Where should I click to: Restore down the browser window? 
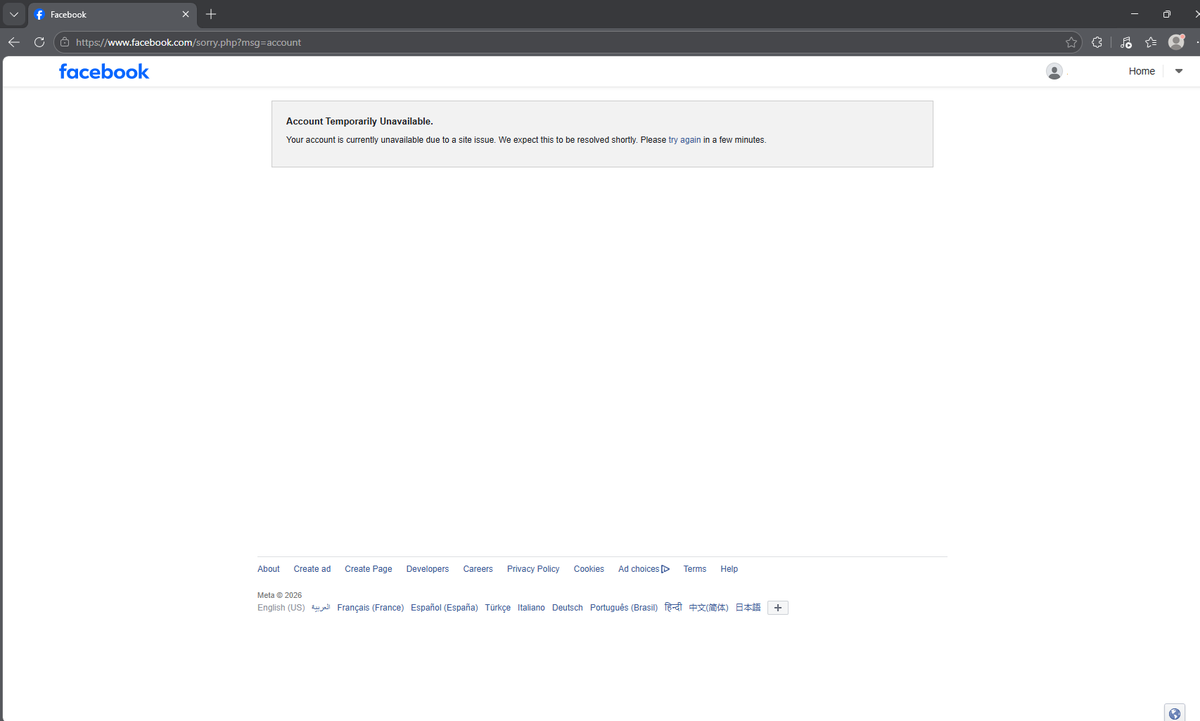(x=1166, y=15)
